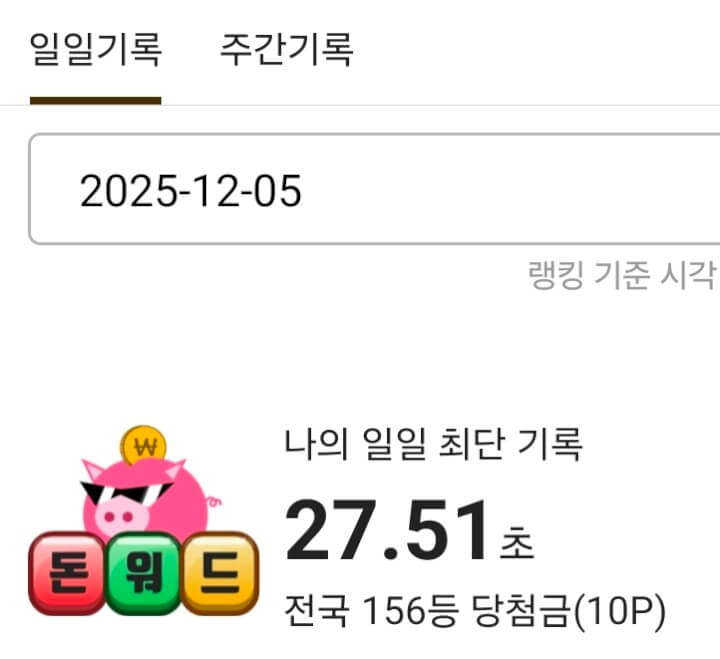Click the yellow 드 letter block

[220, 573]
